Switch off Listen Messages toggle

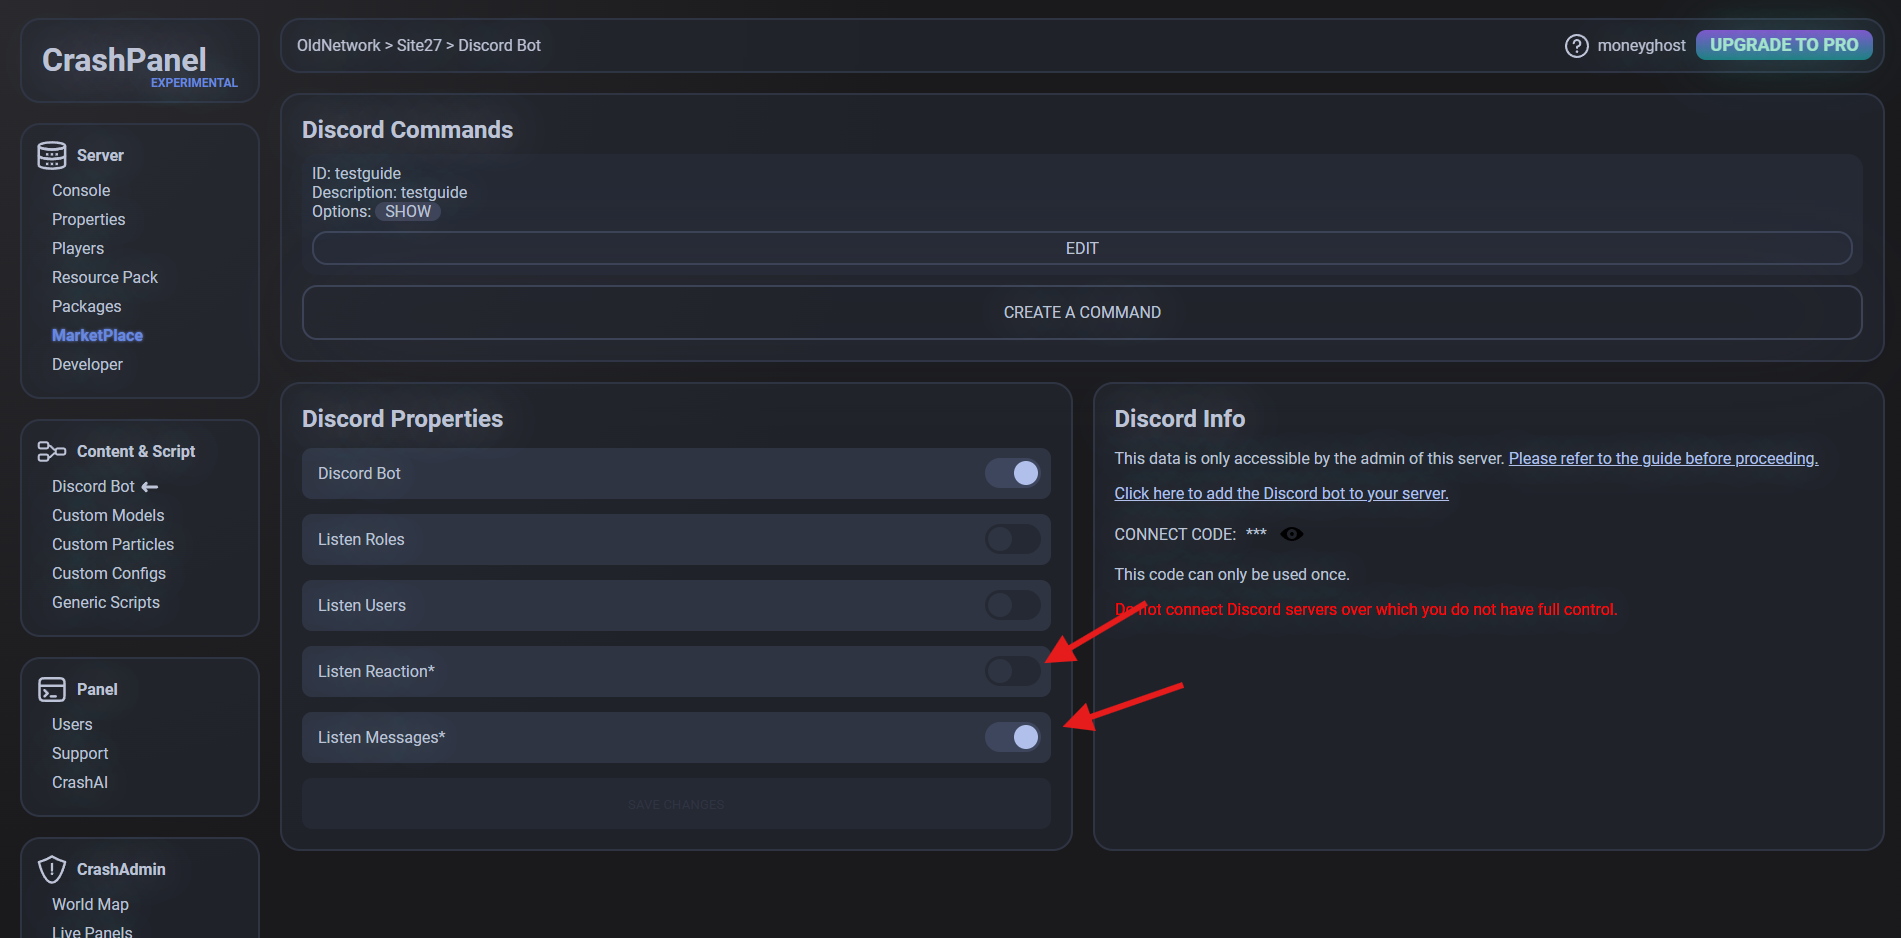[x=1013, y=737]
